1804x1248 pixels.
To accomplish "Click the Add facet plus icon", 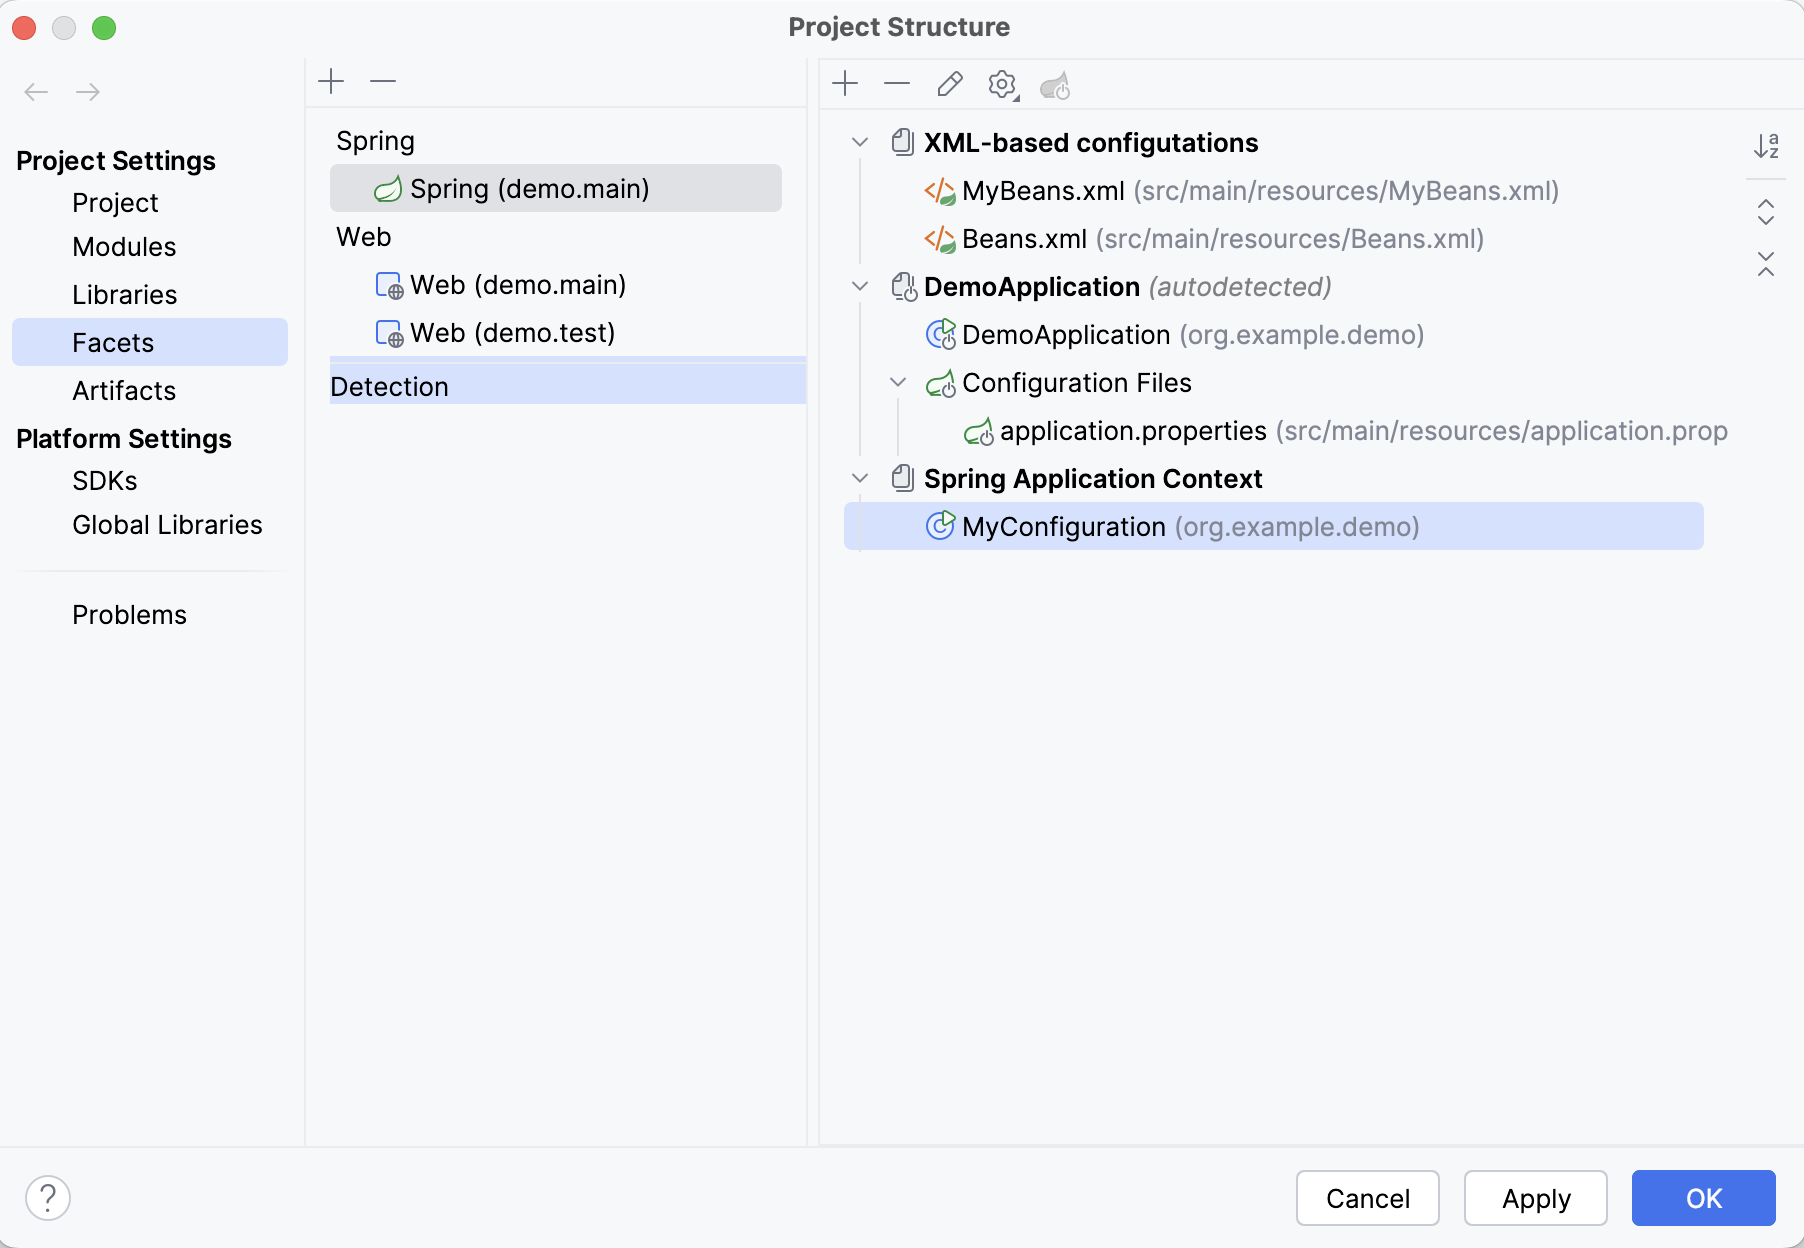I will click(331, 81).
